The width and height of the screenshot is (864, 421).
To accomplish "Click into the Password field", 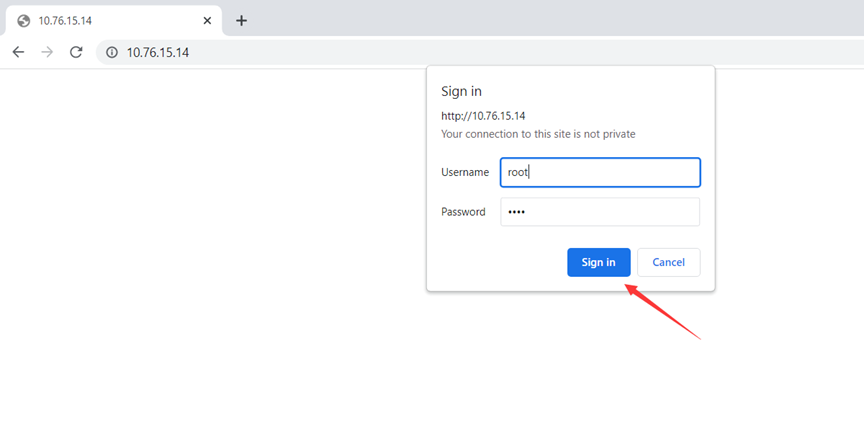I will (x=600, y=212).
